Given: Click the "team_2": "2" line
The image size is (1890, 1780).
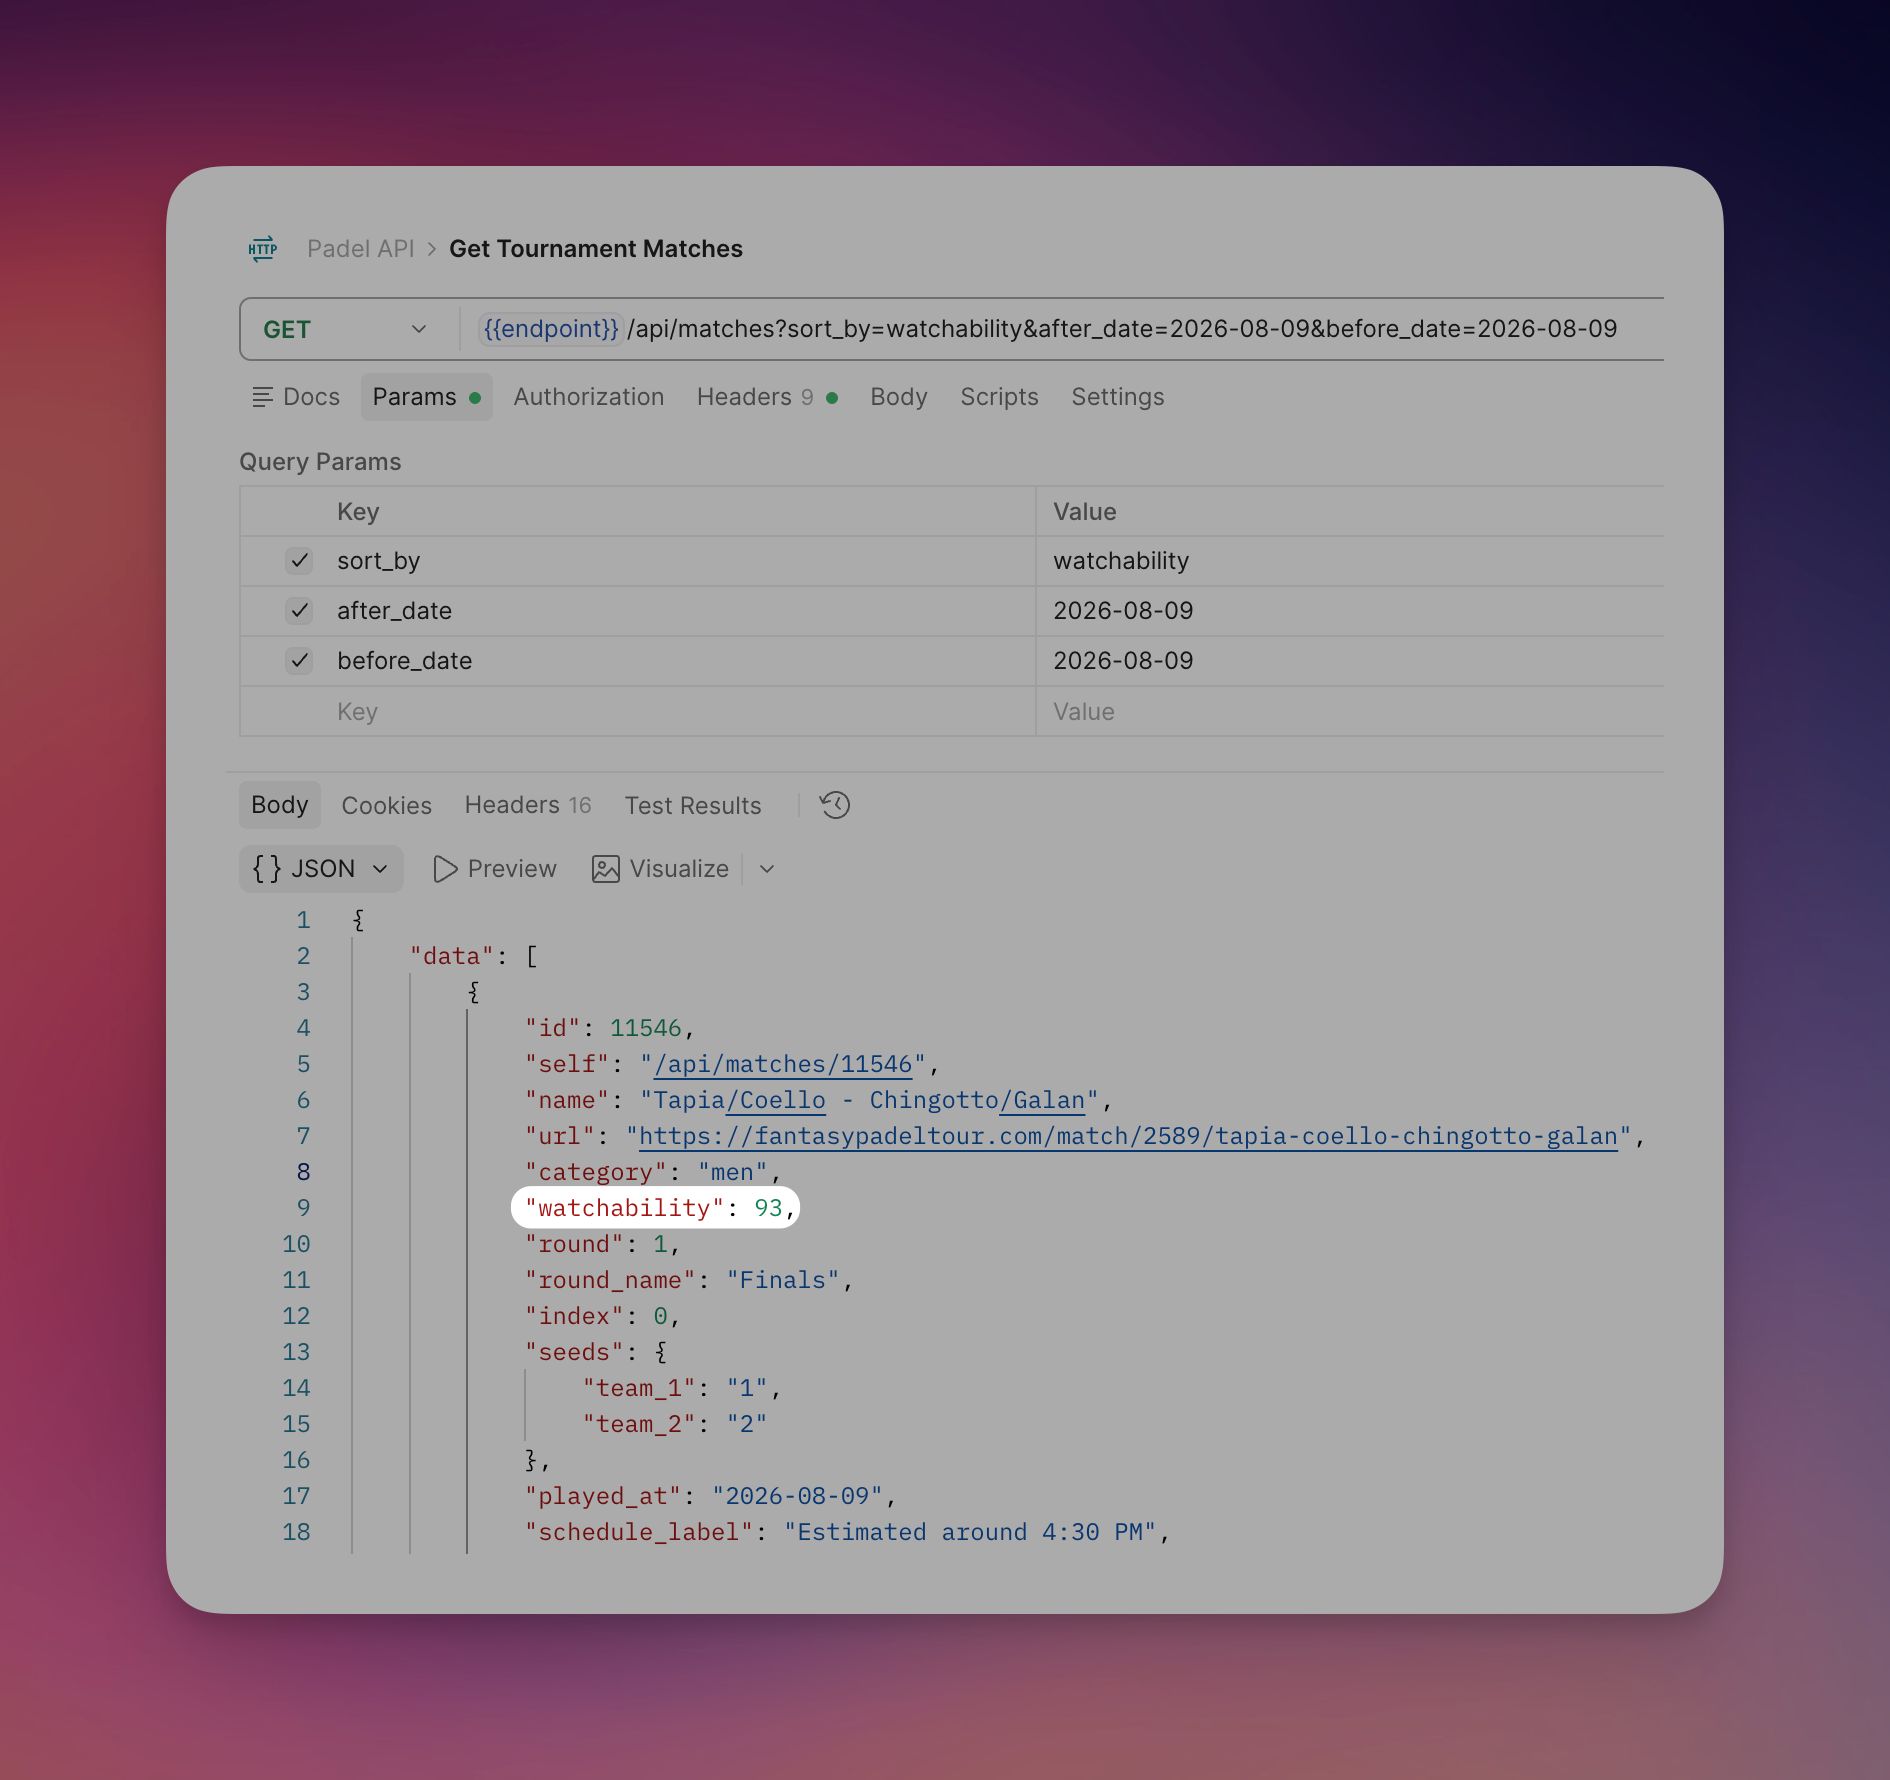Looking at the screenshot, I should (x=675, y=1424).
